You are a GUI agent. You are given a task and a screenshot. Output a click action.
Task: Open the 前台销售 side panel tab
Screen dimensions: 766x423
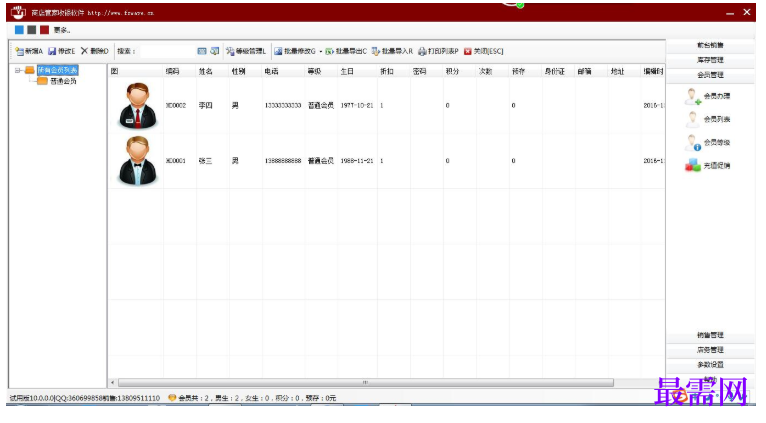pos(710,45)
